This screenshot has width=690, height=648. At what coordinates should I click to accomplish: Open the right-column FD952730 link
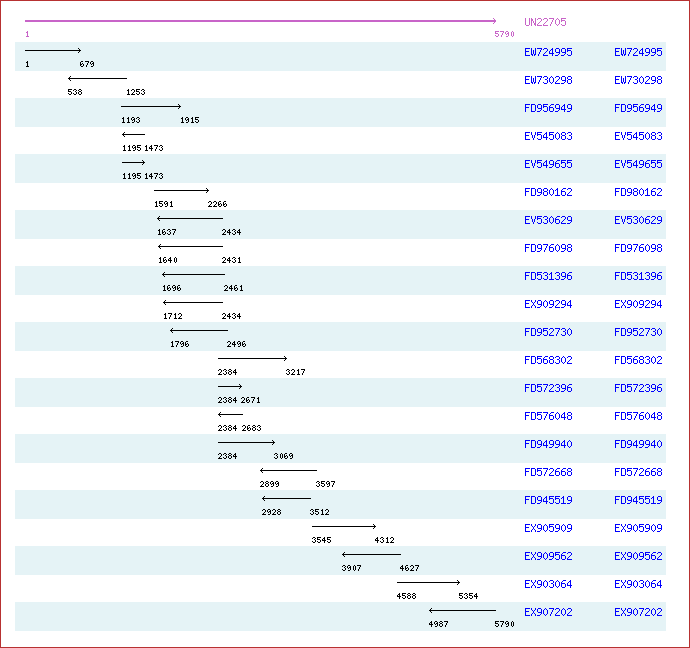[x=638, y=332]
